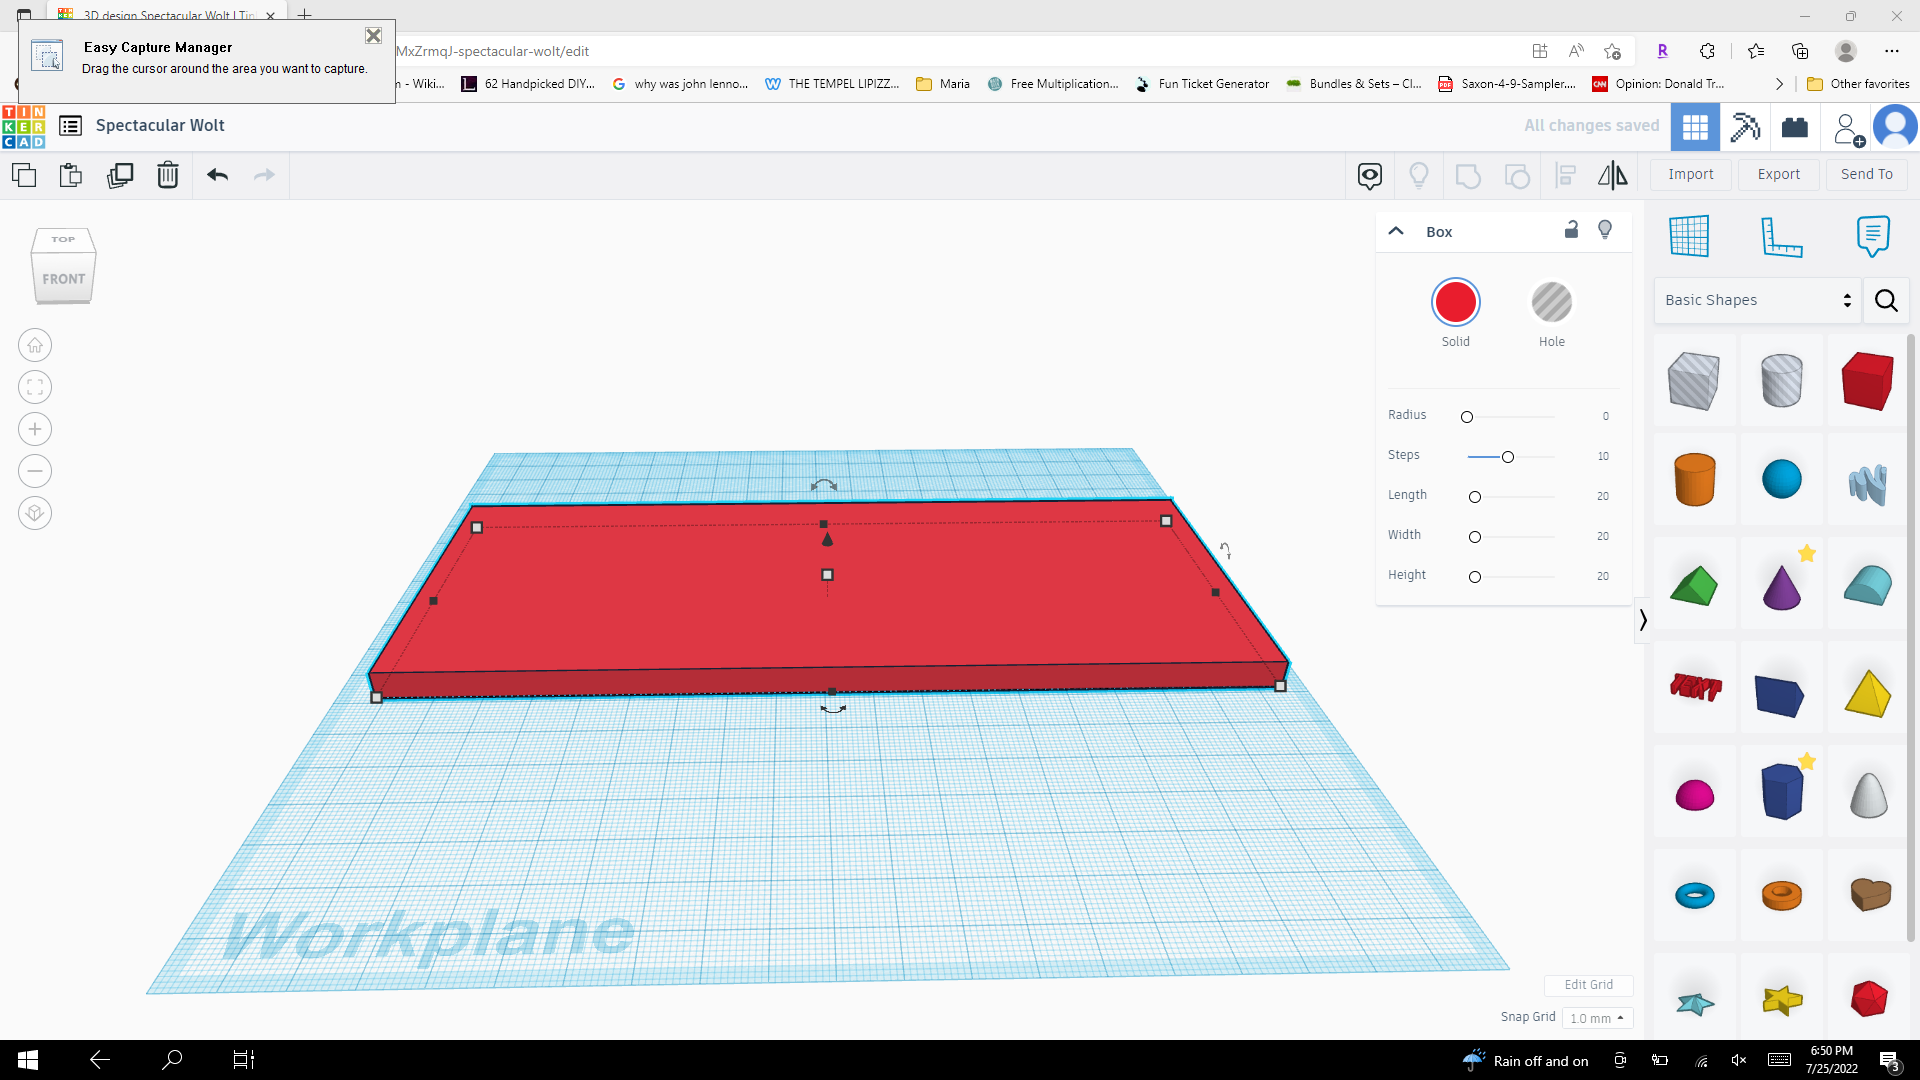Click the FRONT face of view cube

(x=64, y=279)
